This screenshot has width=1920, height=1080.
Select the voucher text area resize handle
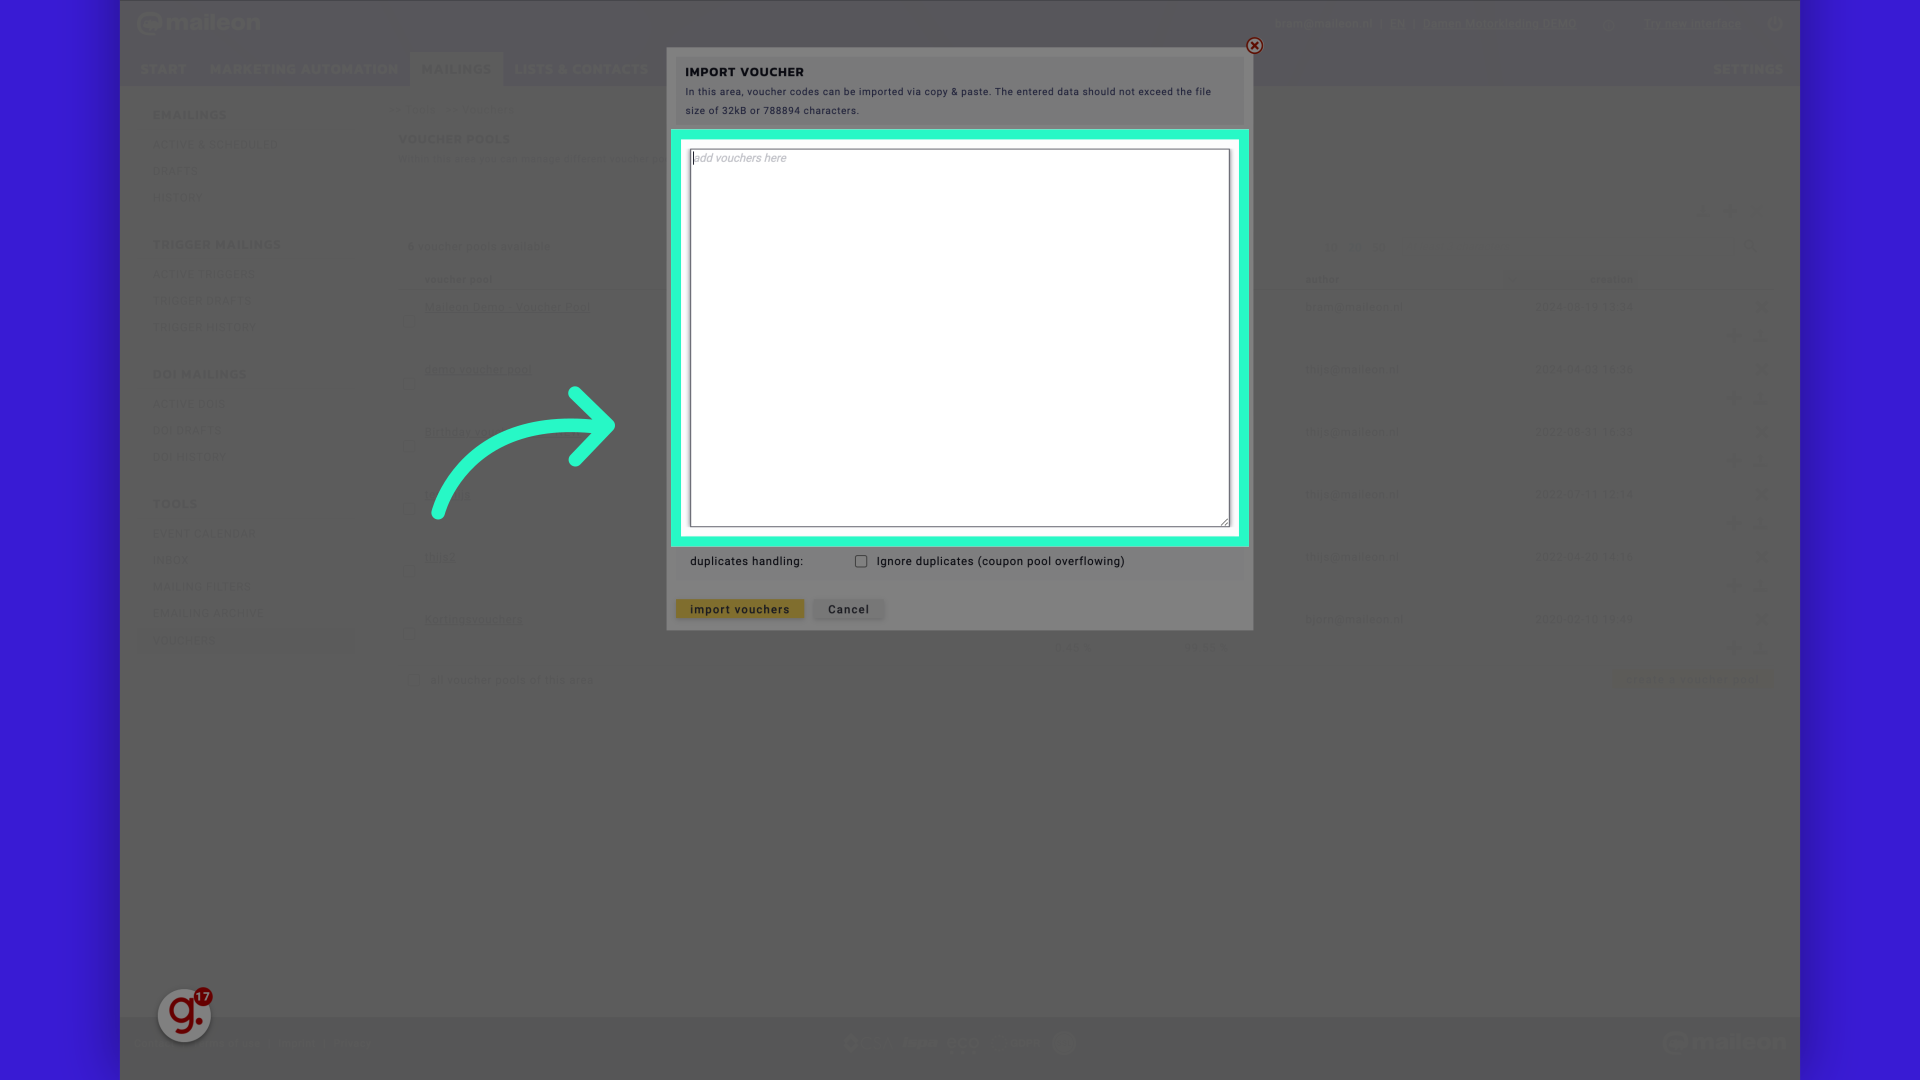(x=1224, y=522)
